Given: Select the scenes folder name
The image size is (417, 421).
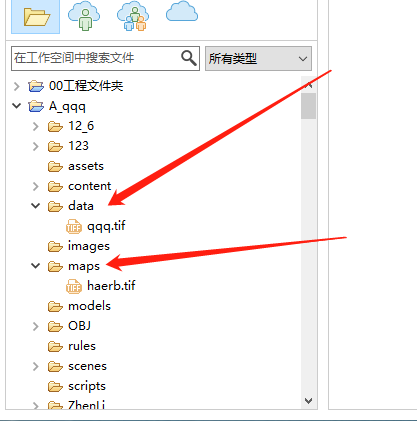Looking at the screenshot, I should [x=87, y=366].
